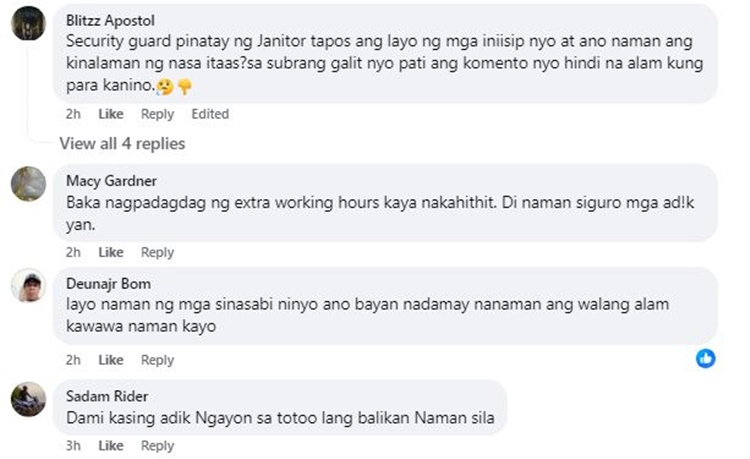Expand View all 4 replies
The width and height of the screenshot is (750, 459).
click(122, 143)
